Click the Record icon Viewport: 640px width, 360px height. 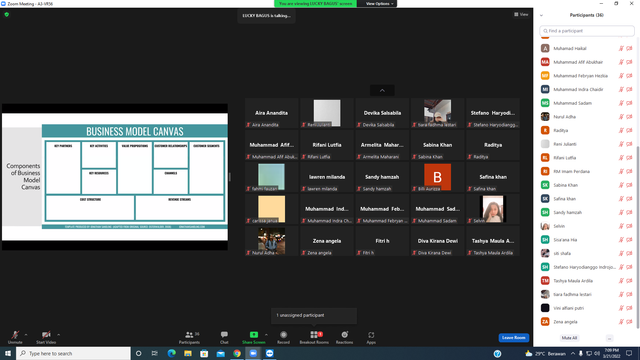(283, 335)
